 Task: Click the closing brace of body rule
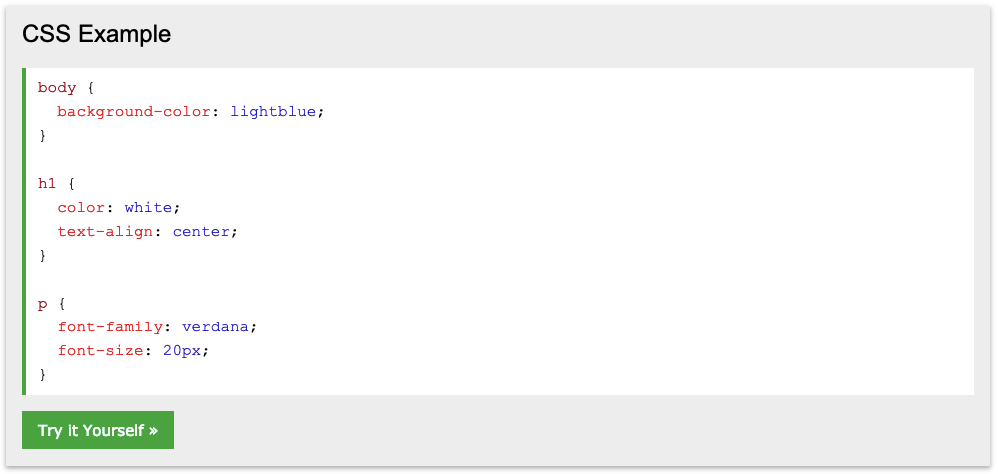(43, 136)
